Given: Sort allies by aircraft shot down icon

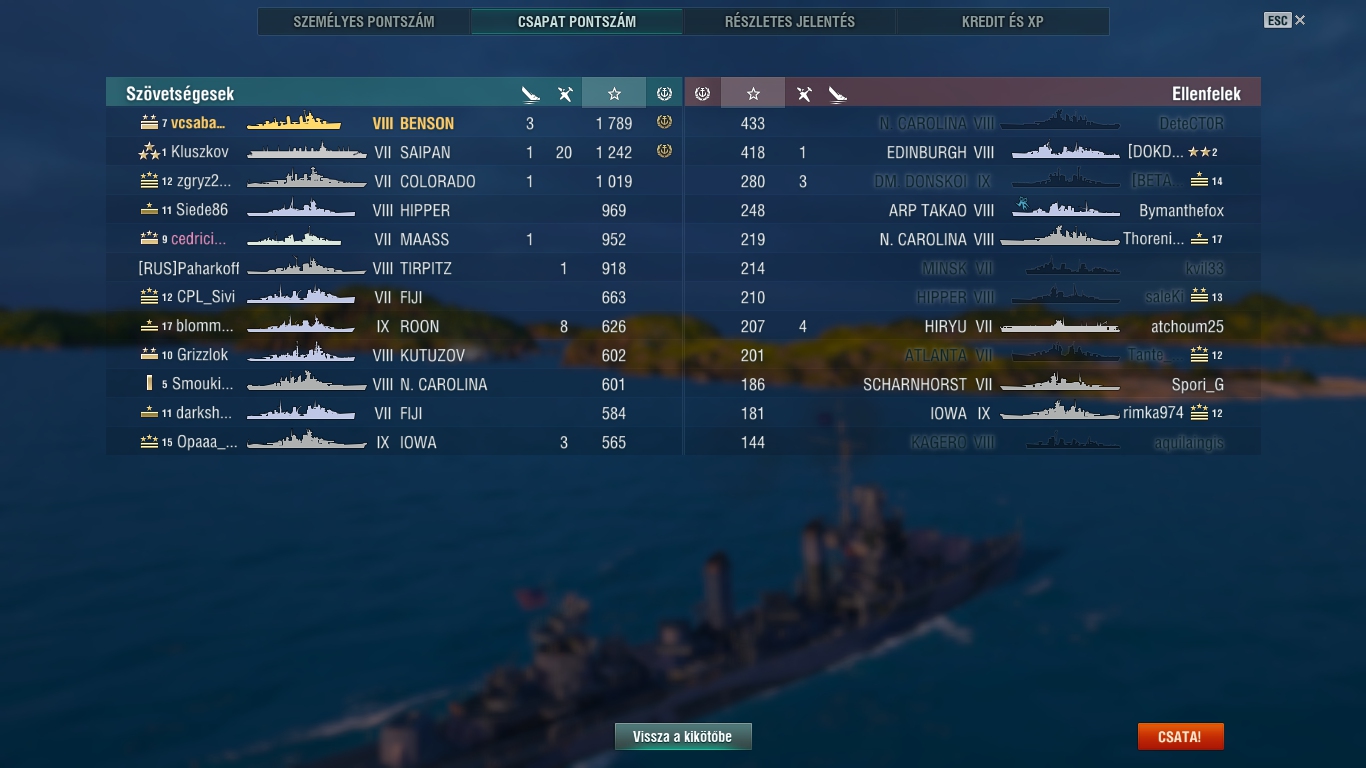Looking at the screenshot, I should coord(565,94).
